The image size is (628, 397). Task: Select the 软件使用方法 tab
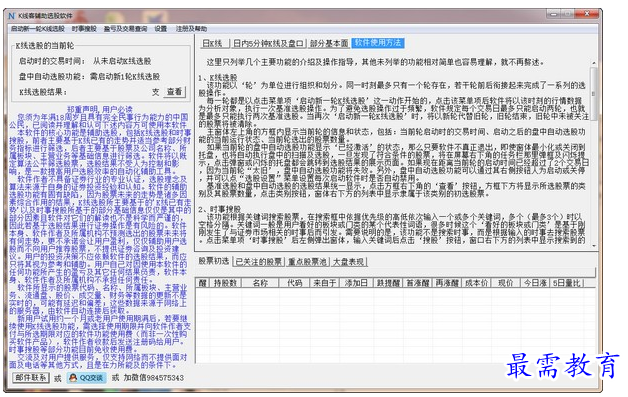[x=378, y=43]
